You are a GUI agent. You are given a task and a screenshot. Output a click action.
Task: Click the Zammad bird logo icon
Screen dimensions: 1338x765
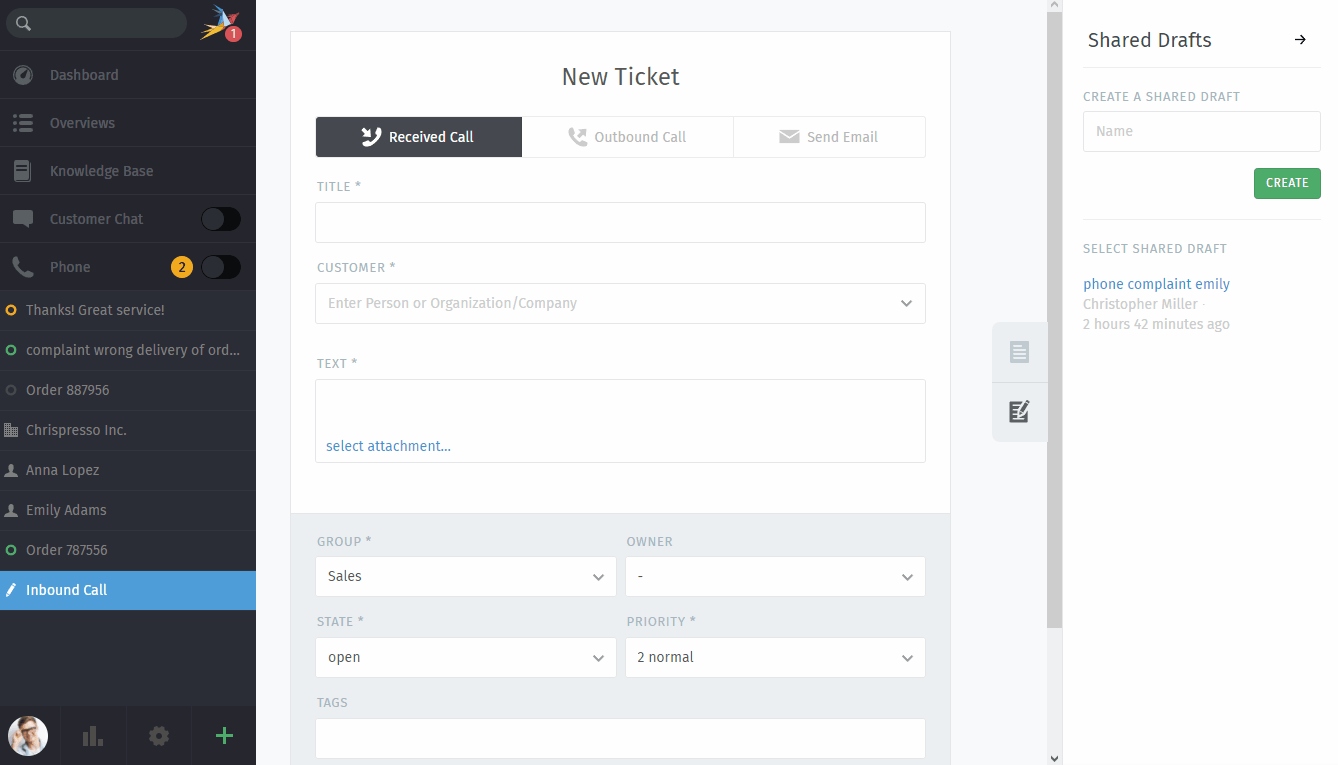click(x=219, y=22)
